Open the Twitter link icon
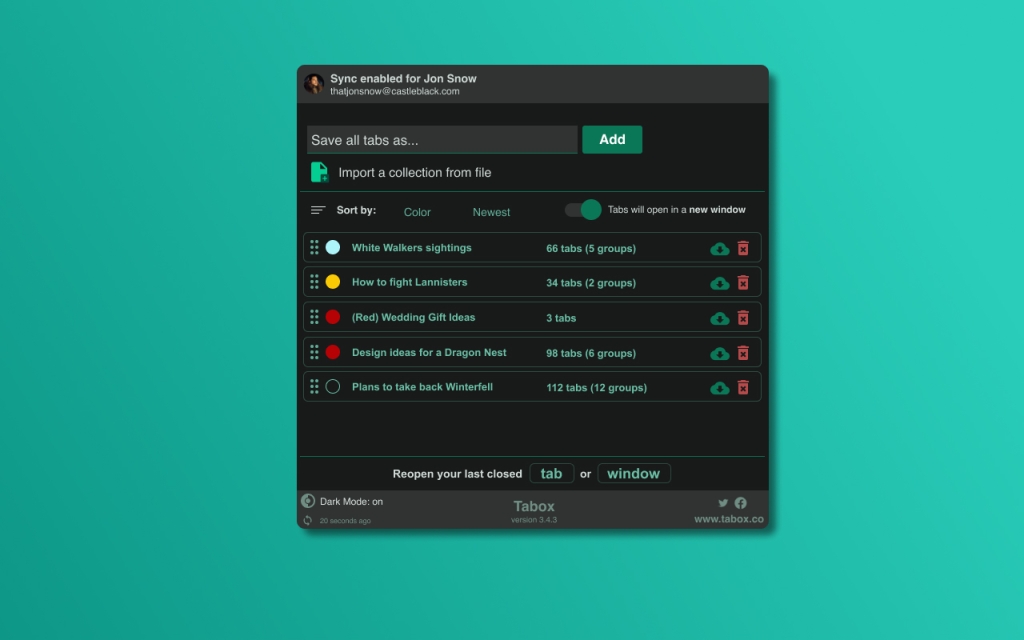This screenshot has width=1024, height=640. click(723, 503)
